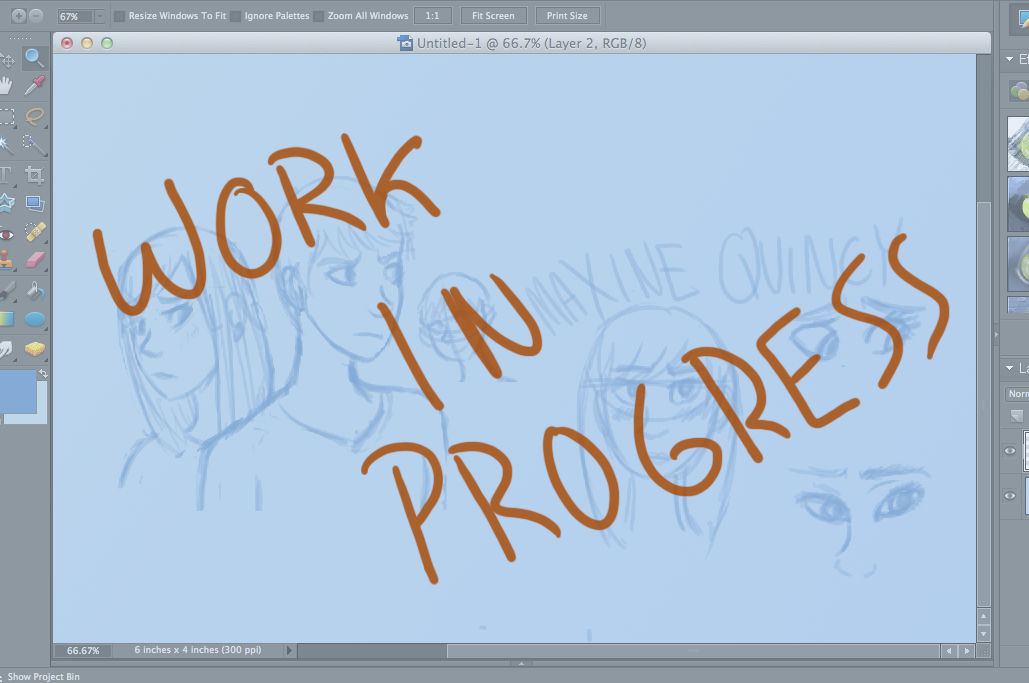Screen dimensions: 1029x683
Task: Select the Zoom tool in the toolbox
Action: pos(34,58)
